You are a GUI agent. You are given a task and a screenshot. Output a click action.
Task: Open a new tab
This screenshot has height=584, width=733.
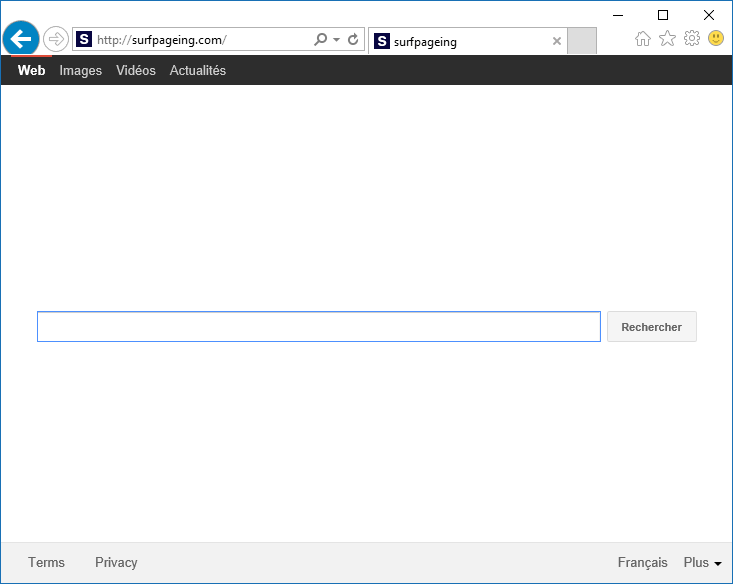point(582,41)
